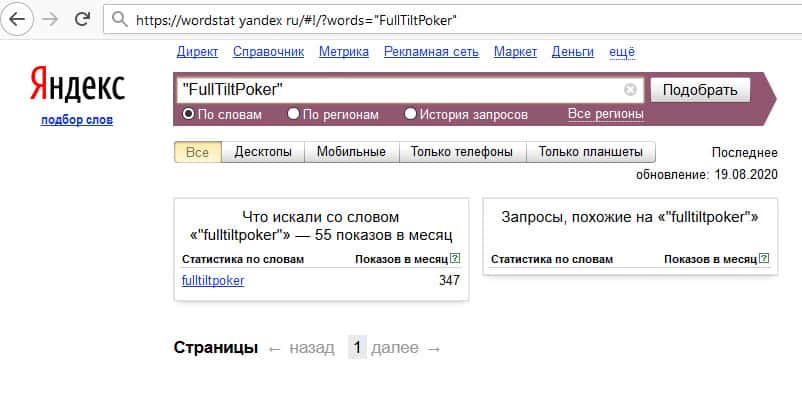Open the "Директ" link in top navigation
Image resolution: width=802 pixels, height=403 pixels.
point(197,51)
